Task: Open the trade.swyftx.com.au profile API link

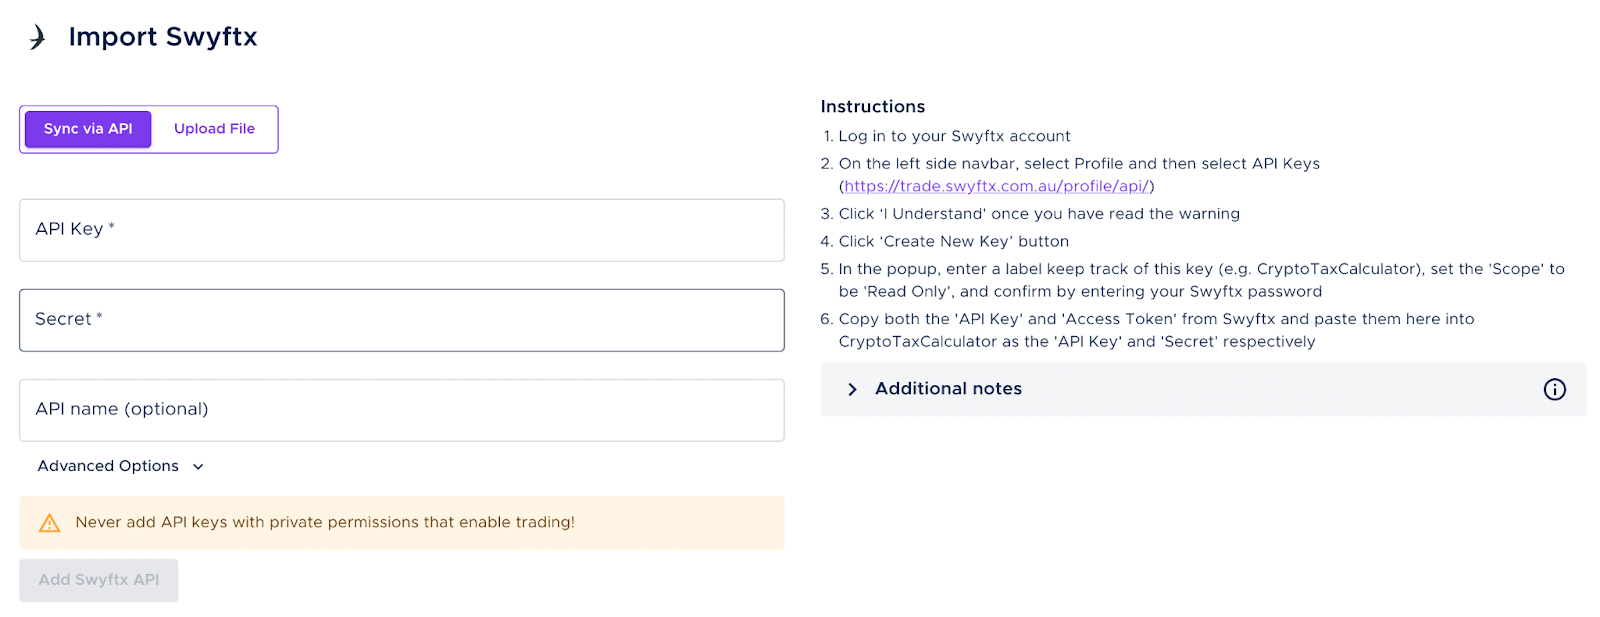Action: tap(997, 186)
